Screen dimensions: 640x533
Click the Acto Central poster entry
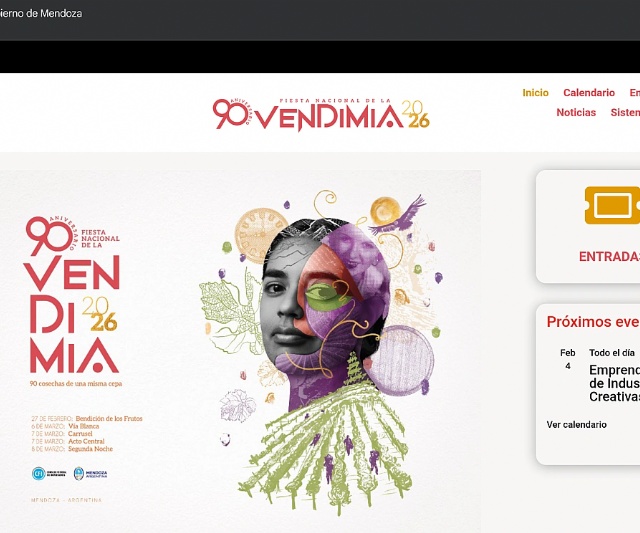(x=68, y=441)
